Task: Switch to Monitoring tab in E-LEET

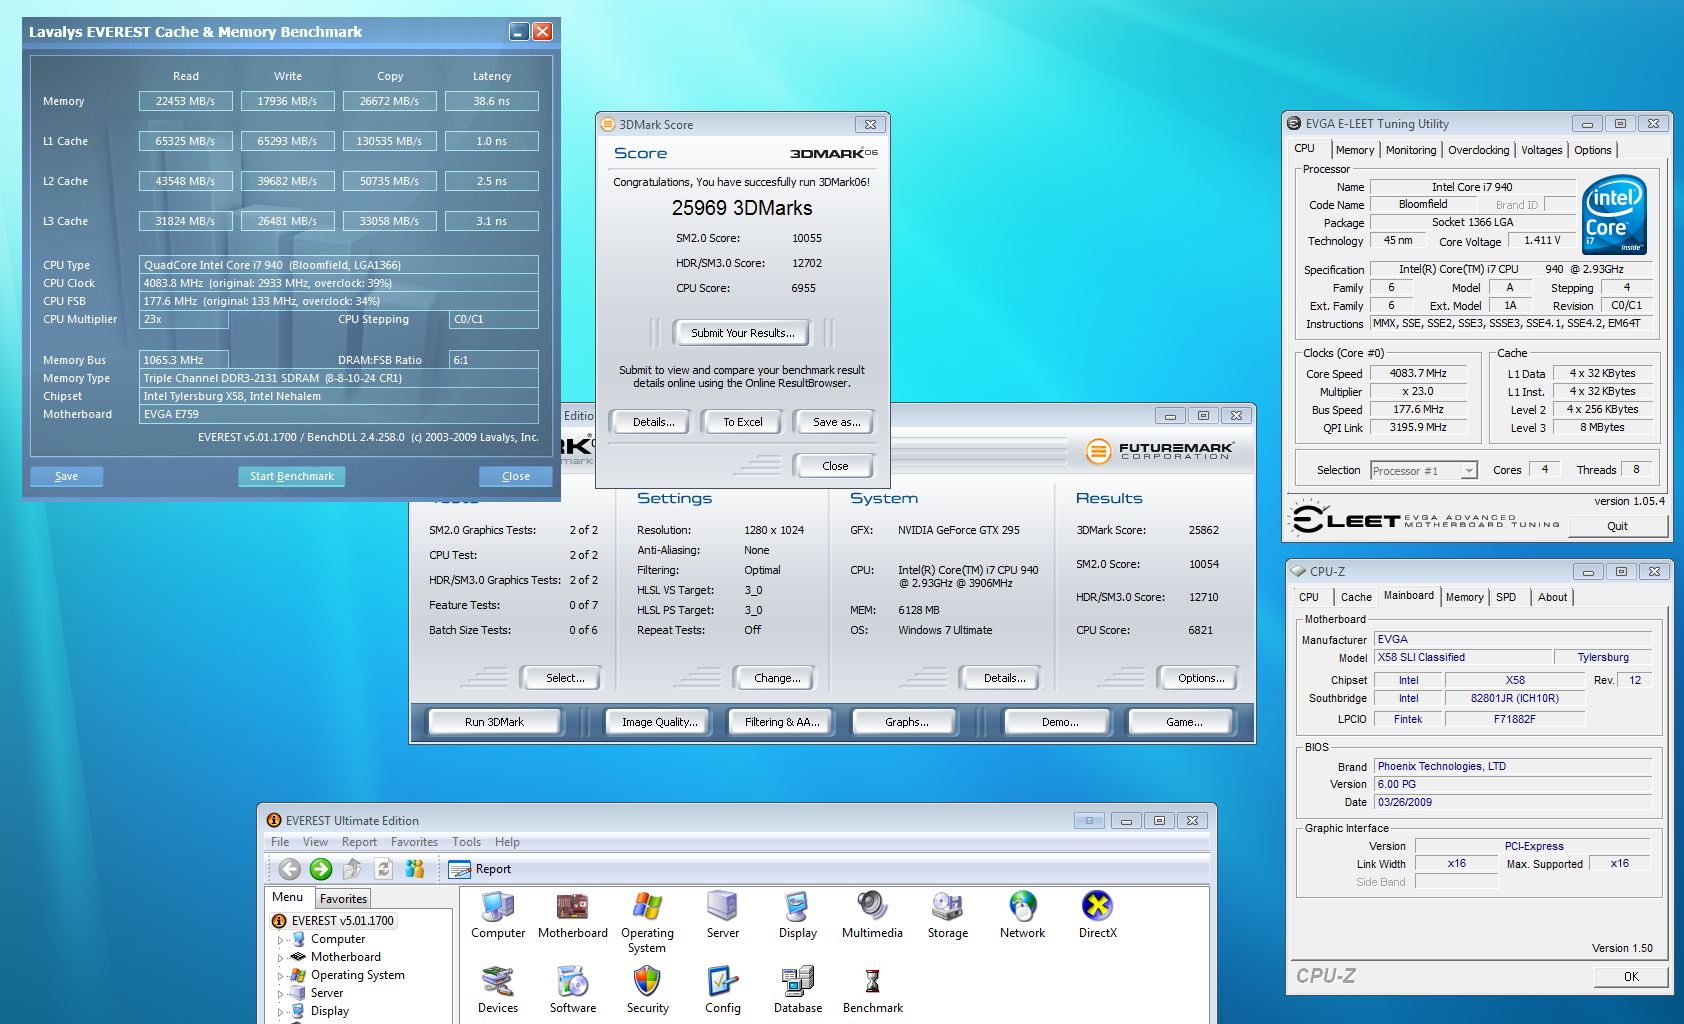Action: (x=1411, y=150)
